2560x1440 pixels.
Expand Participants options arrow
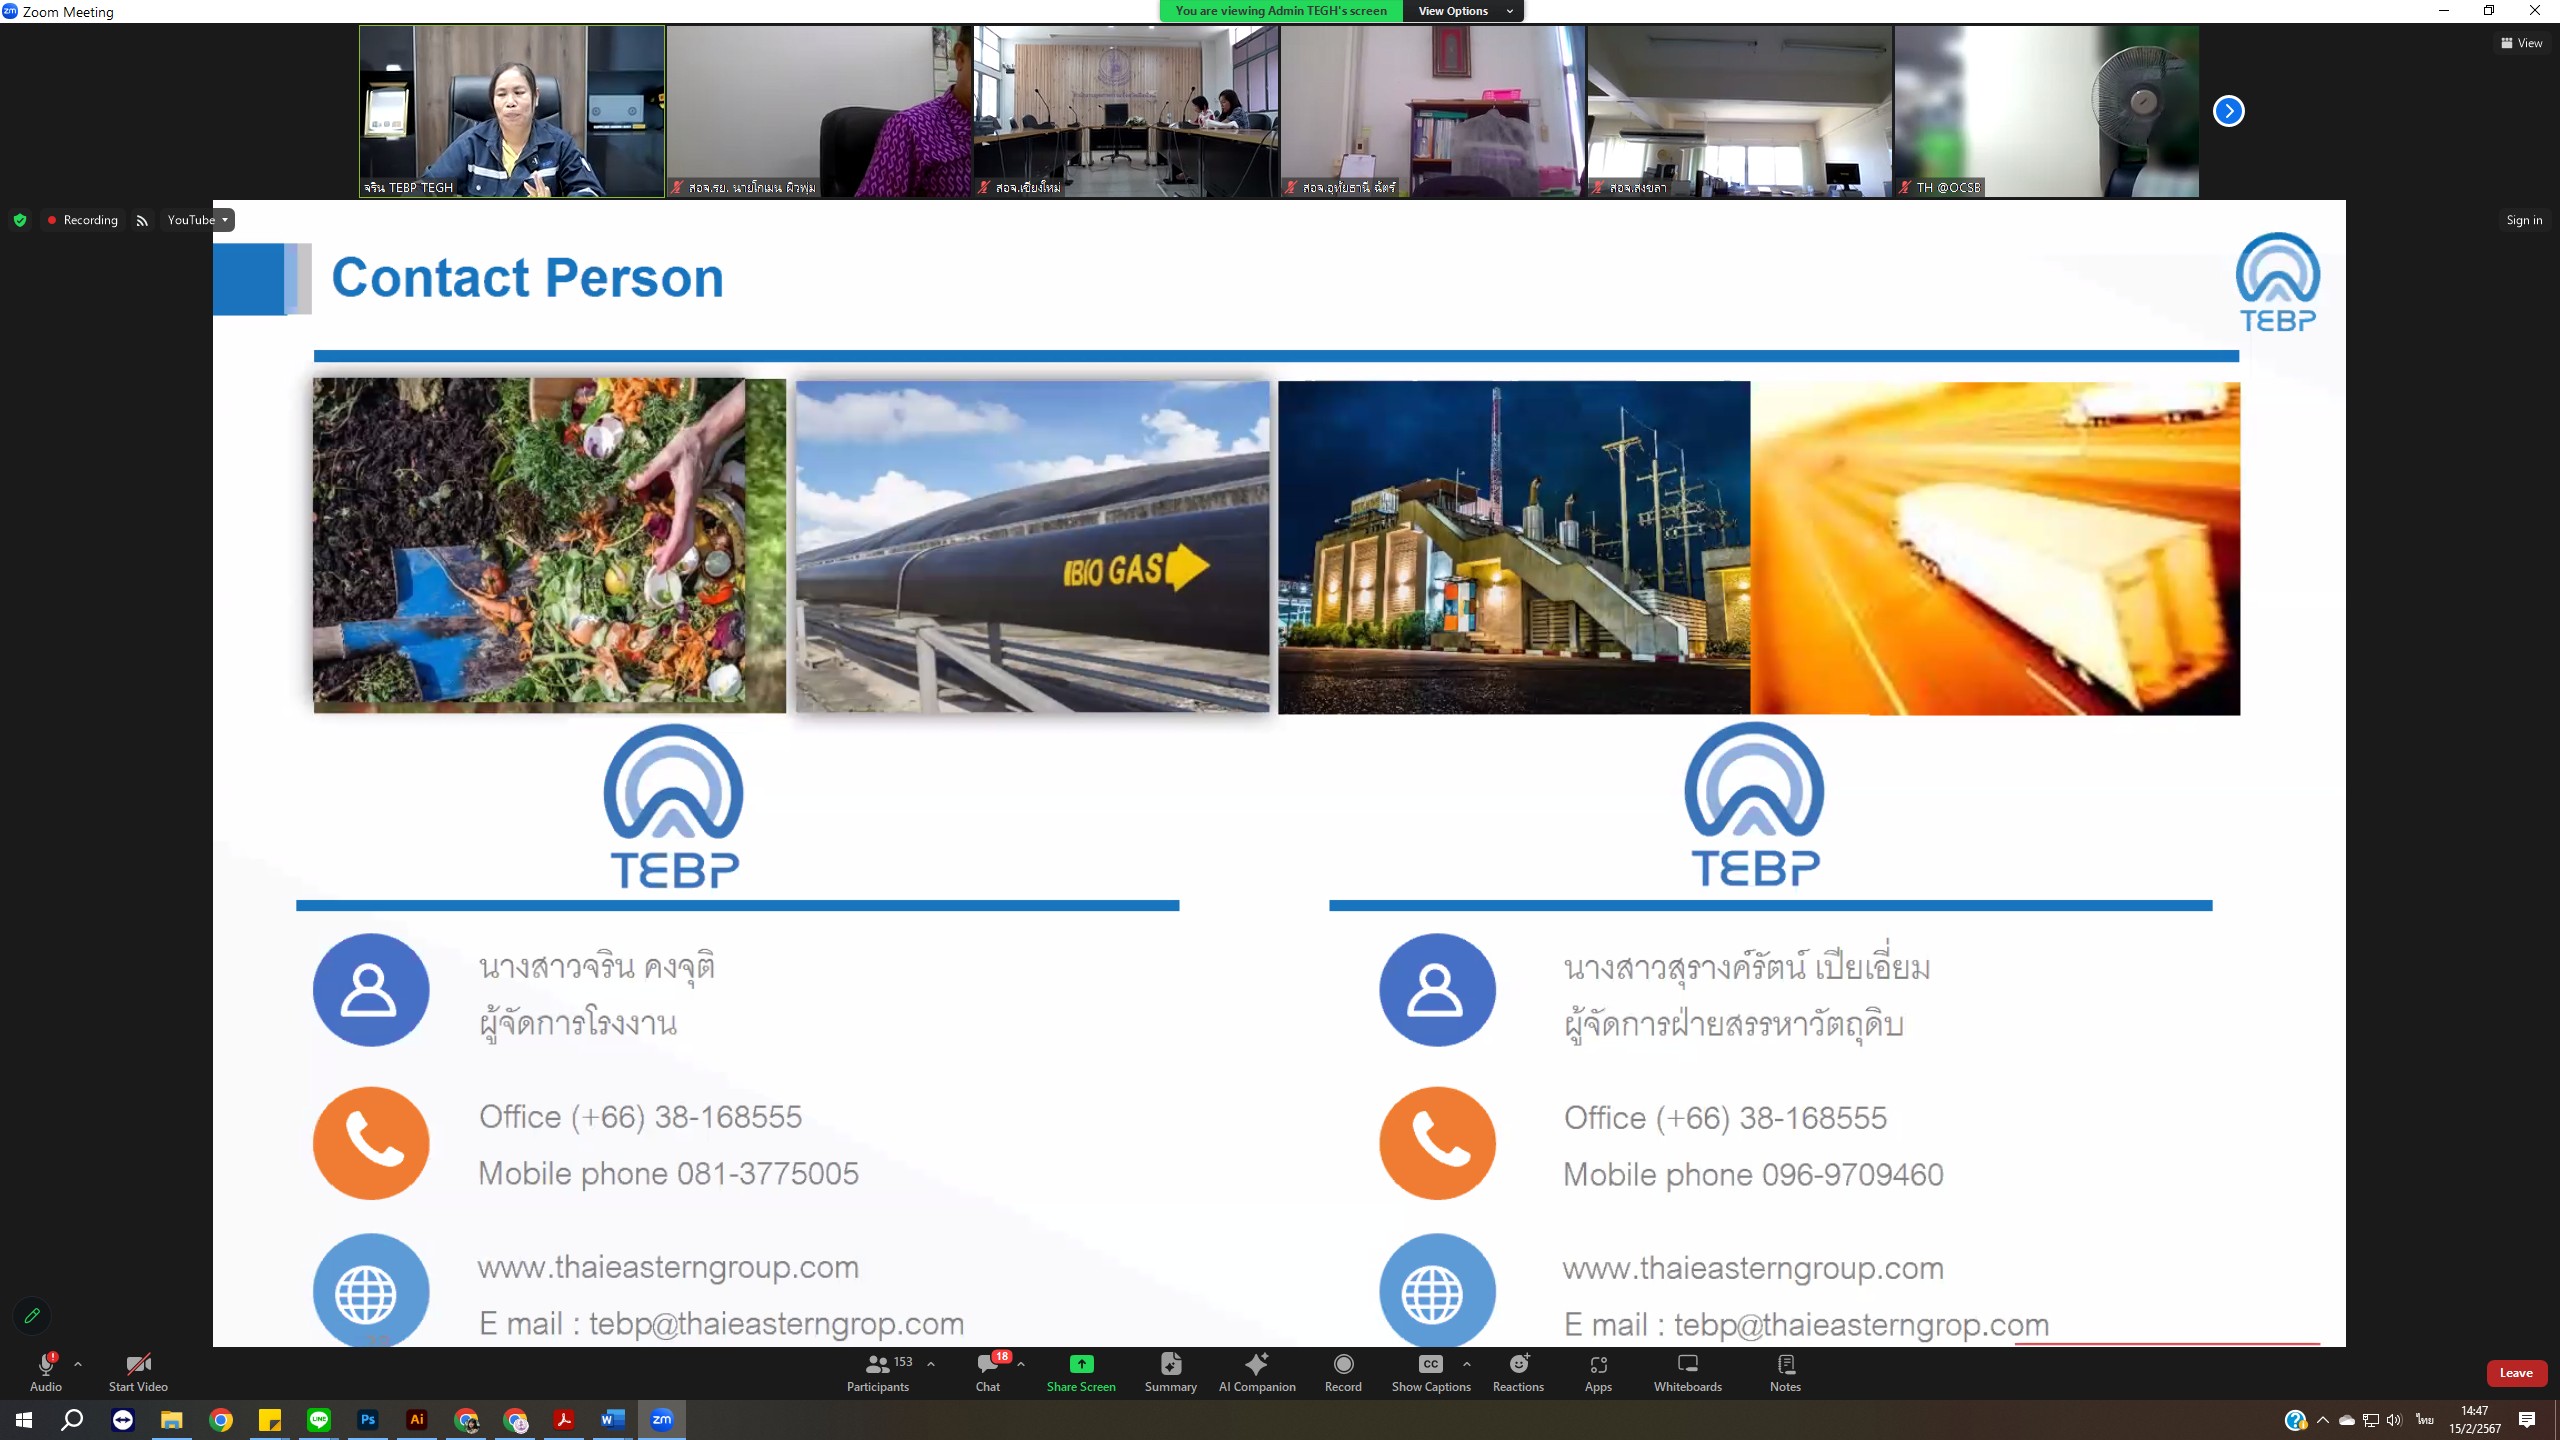[x=931, y=1364]
